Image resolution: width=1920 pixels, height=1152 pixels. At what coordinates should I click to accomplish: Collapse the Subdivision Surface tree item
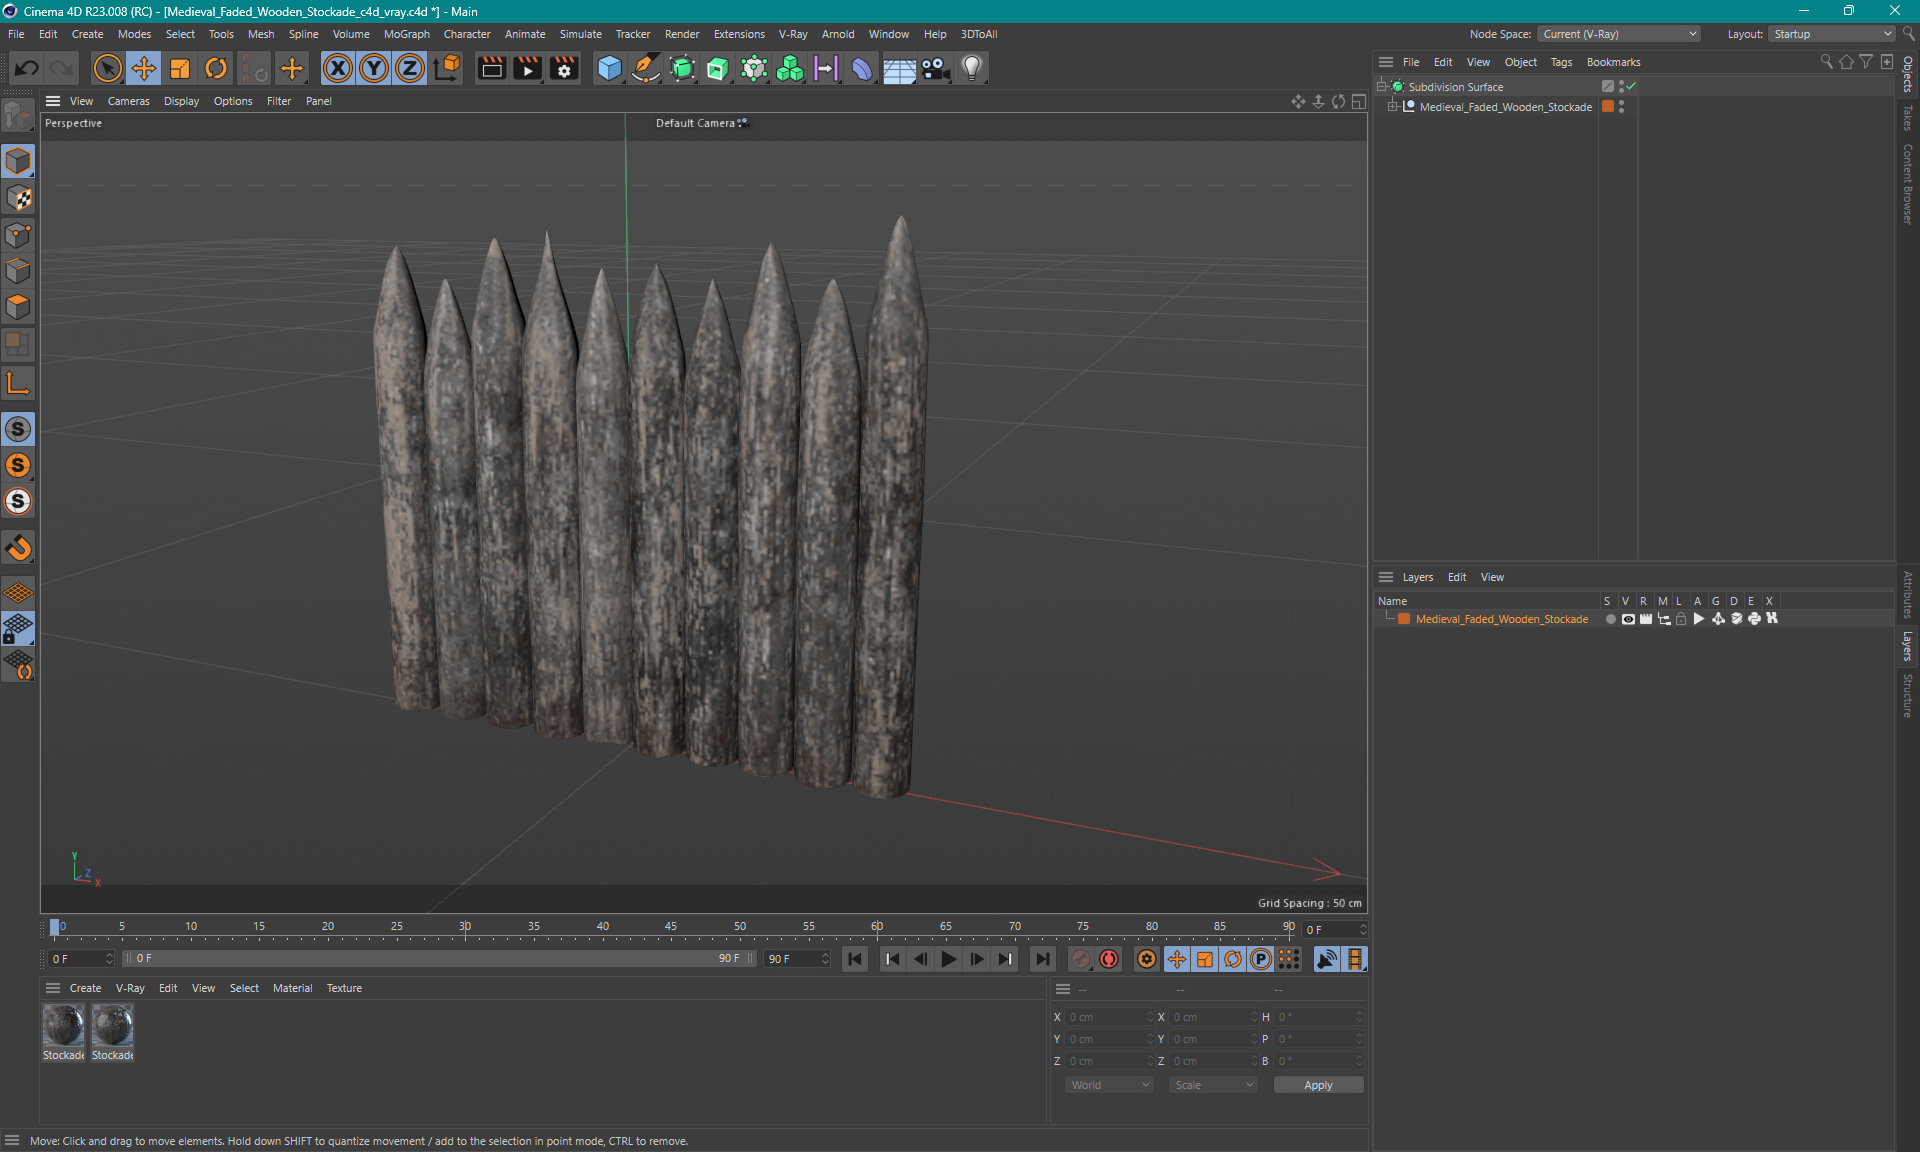point(1382,86)
